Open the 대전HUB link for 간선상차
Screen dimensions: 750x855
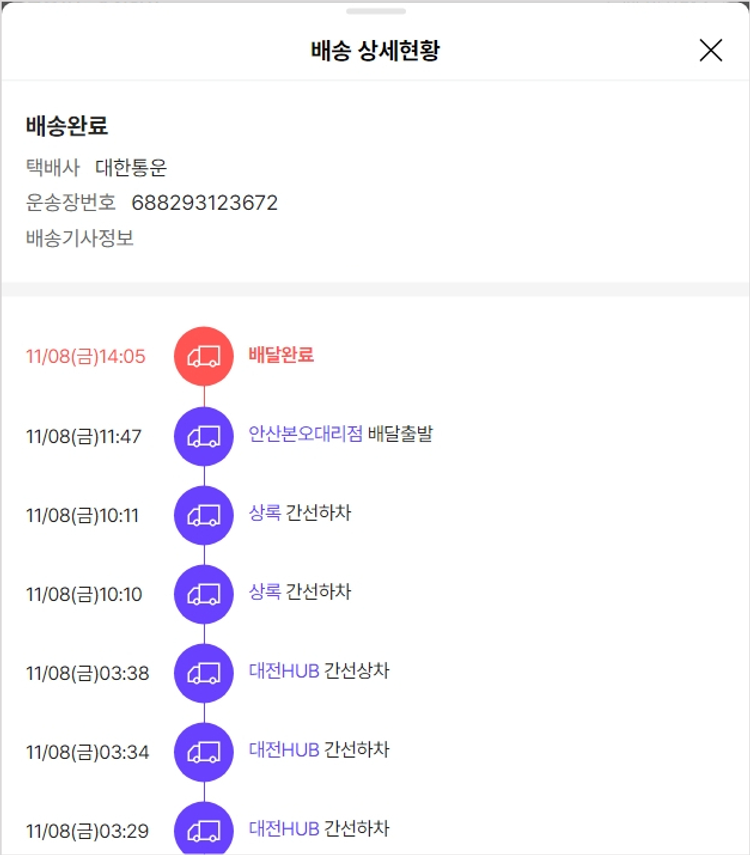click(284, 671)
